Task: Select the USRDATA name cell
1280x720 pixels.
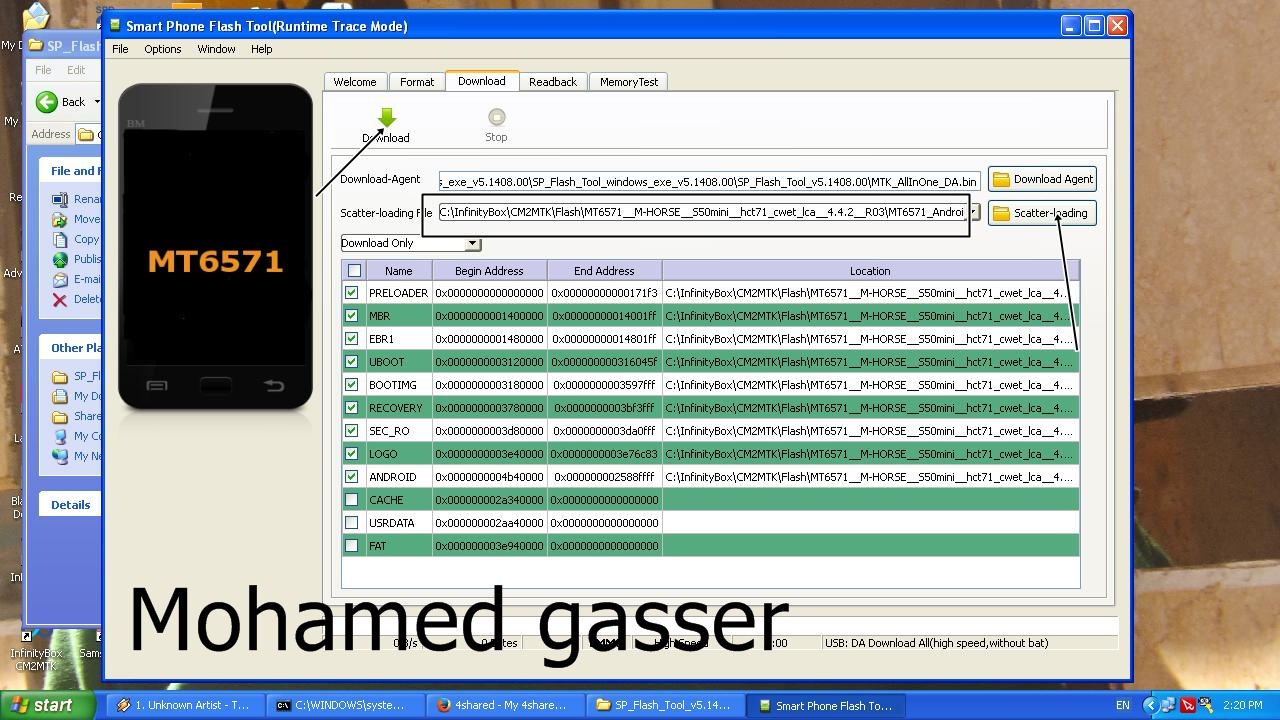Action: coord(399,523)
